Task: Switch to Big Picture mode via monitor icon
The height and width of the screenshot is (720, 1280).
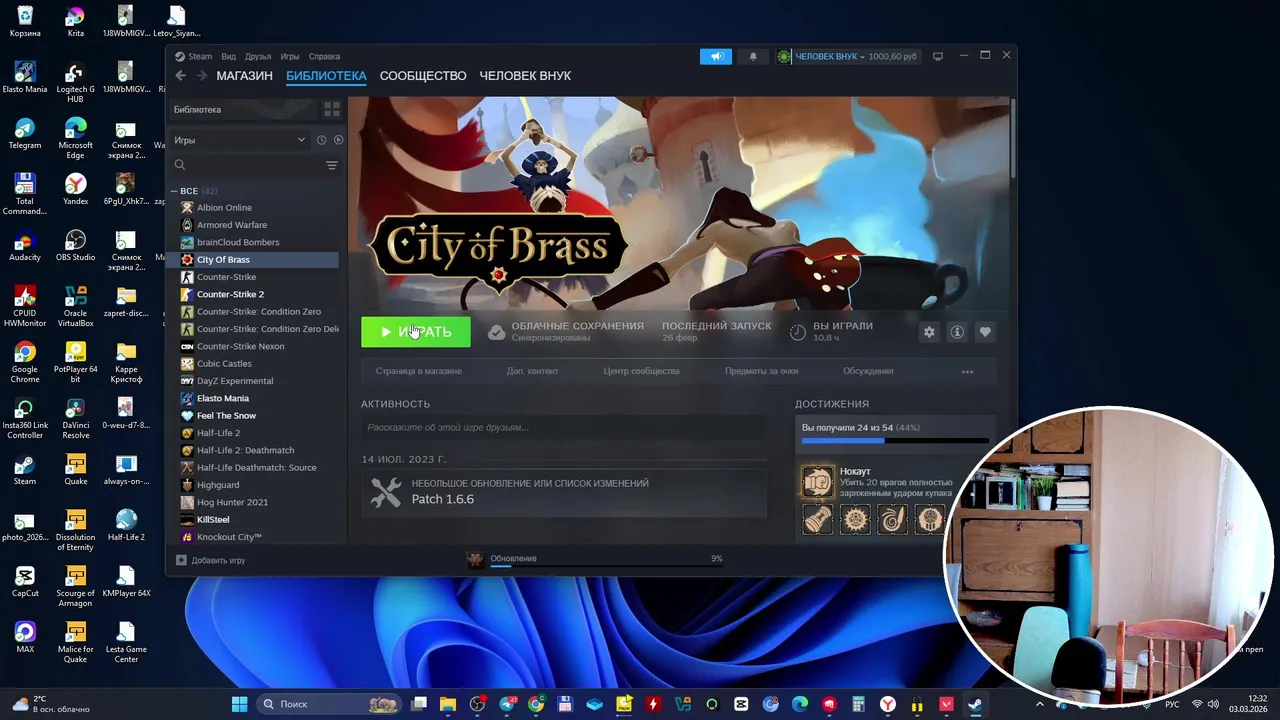Action: (937, 57)
